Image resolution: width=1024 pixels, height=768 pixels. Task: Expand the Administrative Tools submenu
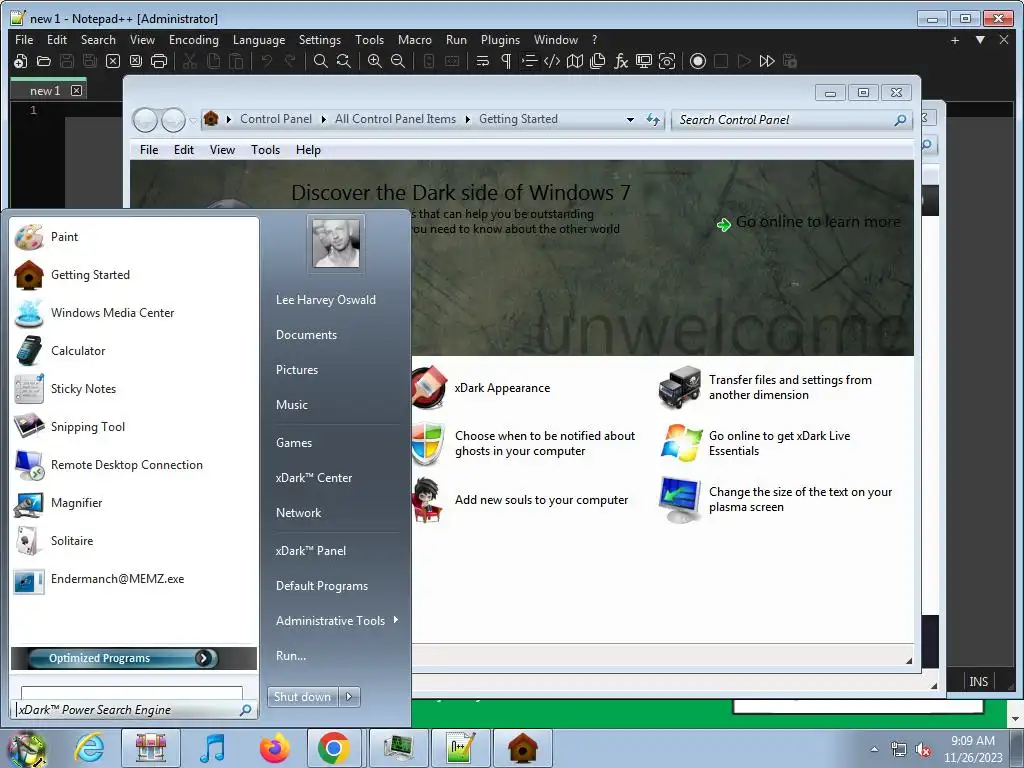point(336,621)
